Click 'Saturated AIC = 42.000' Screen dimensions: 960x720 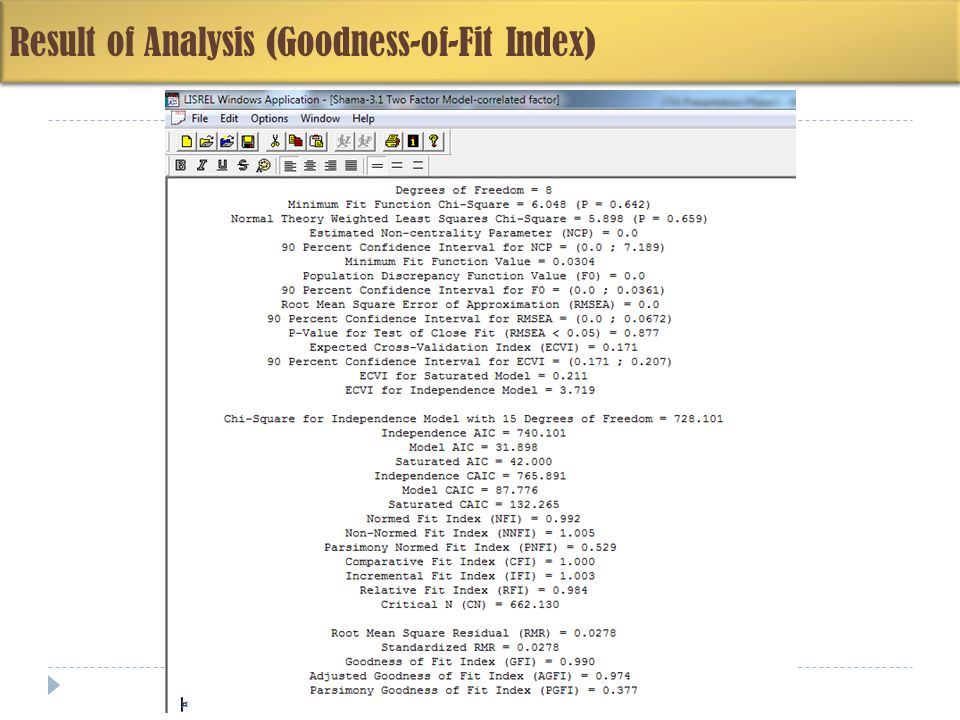click(473, 462)
